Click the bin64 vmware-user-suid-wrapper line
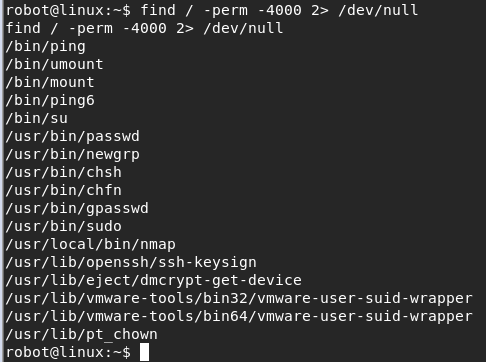This screenshot has height=362, width=486. pyautogui.click(x=239, y=316)
